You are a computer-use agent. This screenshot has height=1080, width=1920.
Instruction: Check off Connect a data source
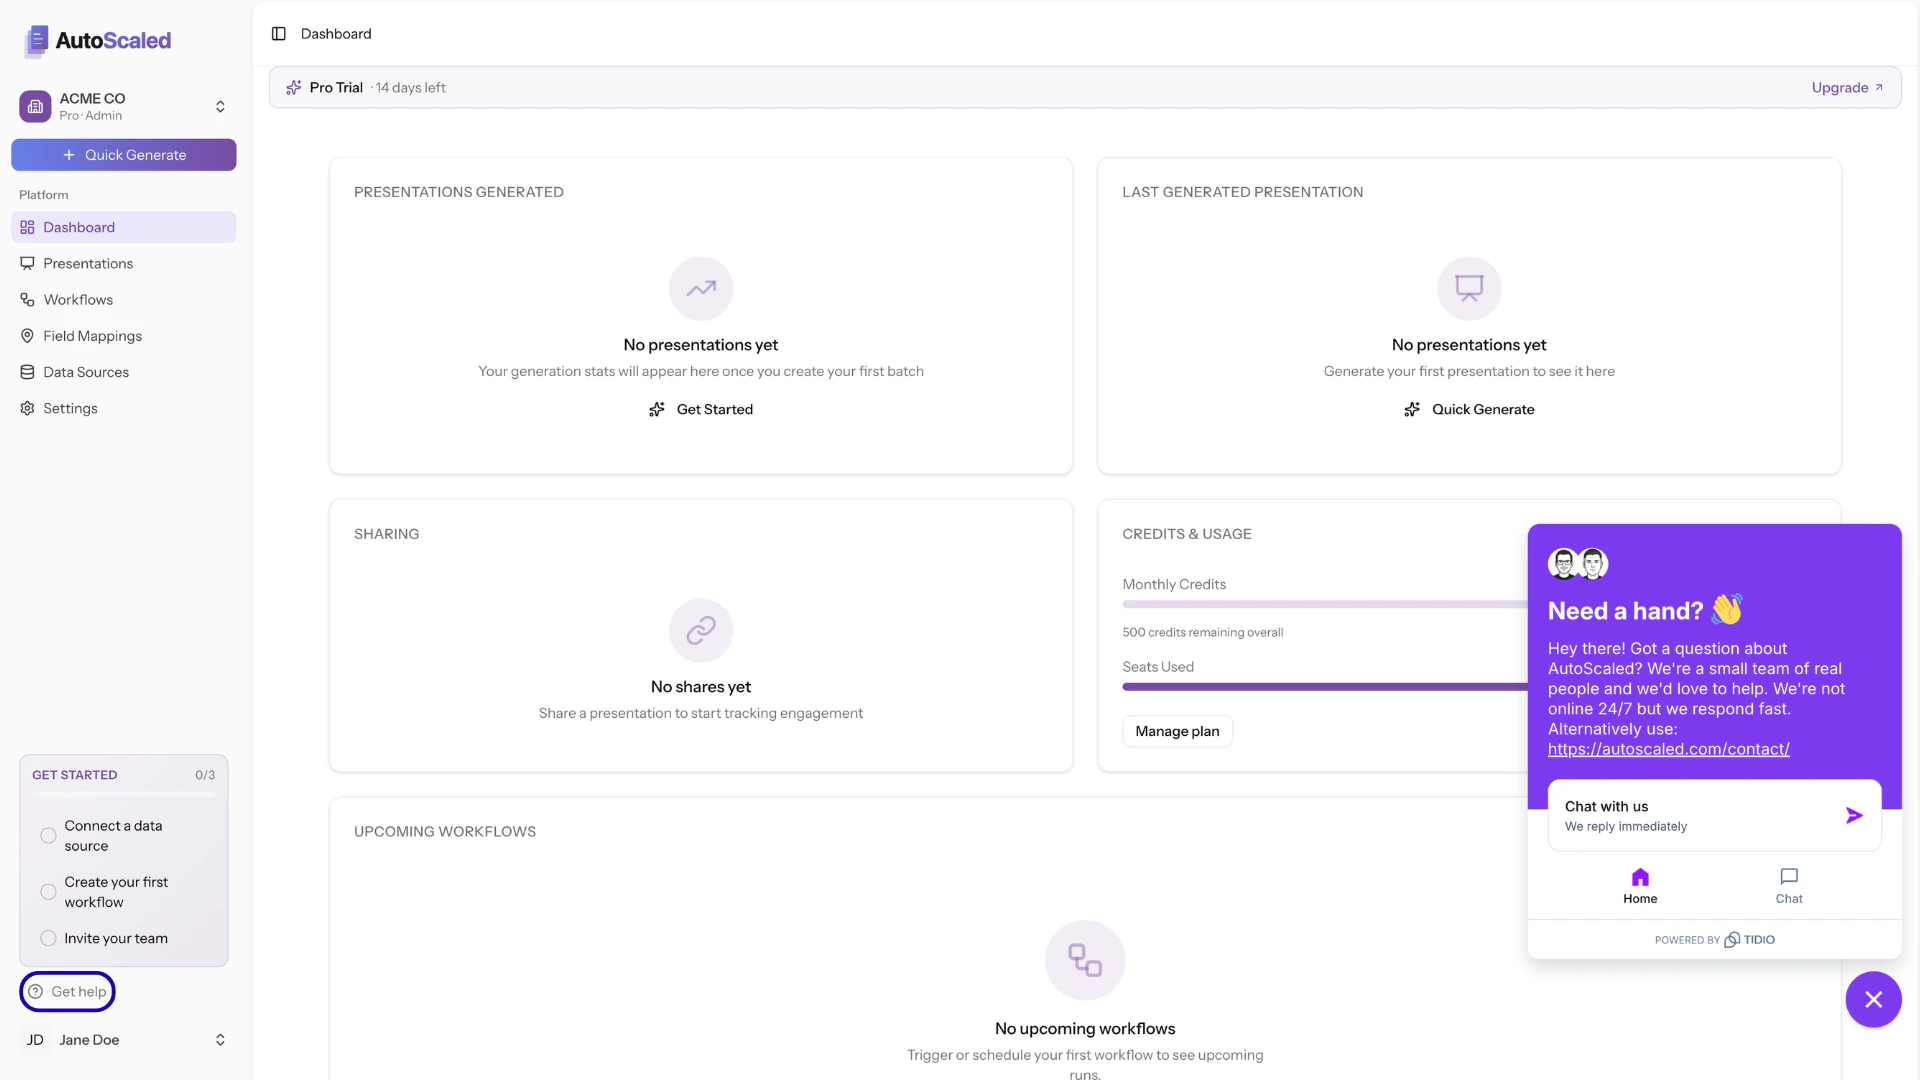48,836
